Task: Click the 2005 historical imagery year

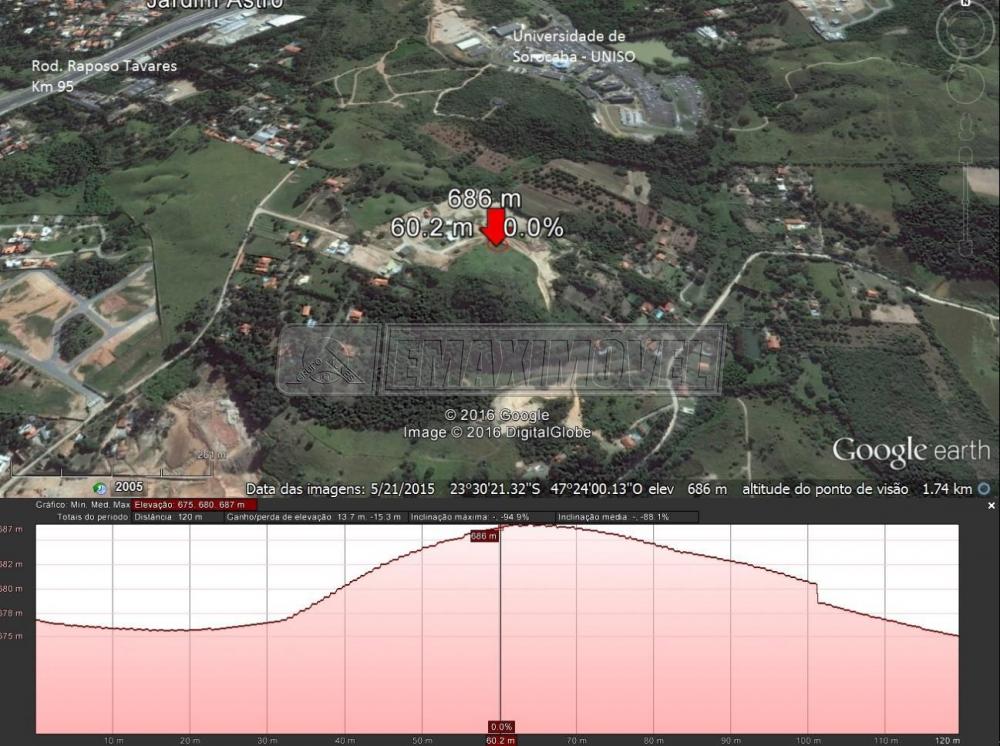Action: click(129, 487)
